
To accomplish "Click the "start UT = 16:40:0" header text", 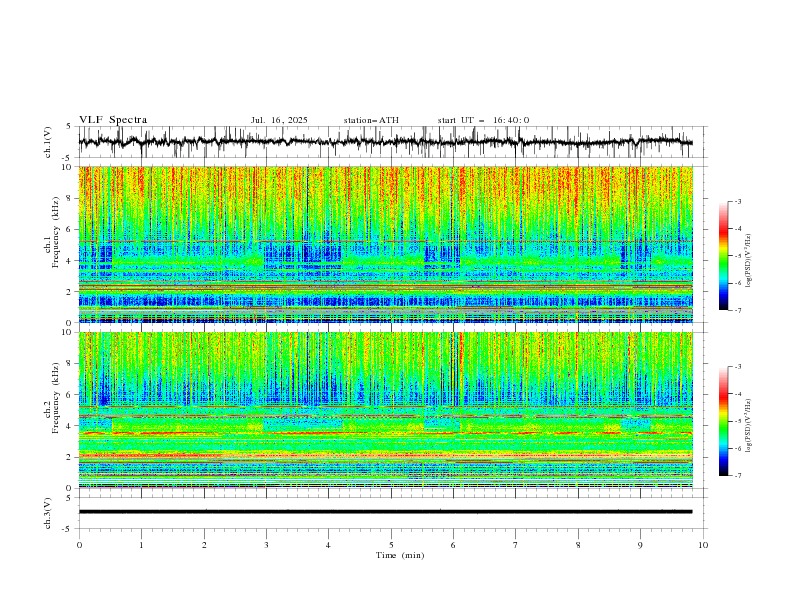I will click(x=483, y=120).
